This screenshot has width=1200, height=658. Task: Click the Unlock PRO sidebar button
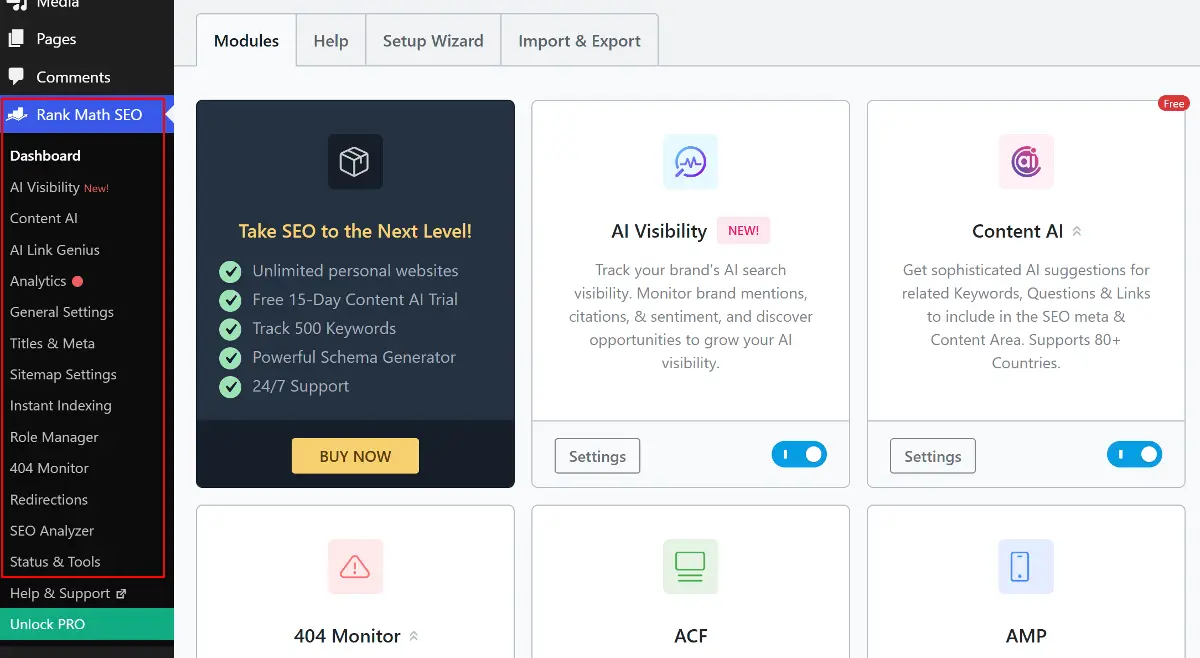pyautogui.click(x=87, y=624)
